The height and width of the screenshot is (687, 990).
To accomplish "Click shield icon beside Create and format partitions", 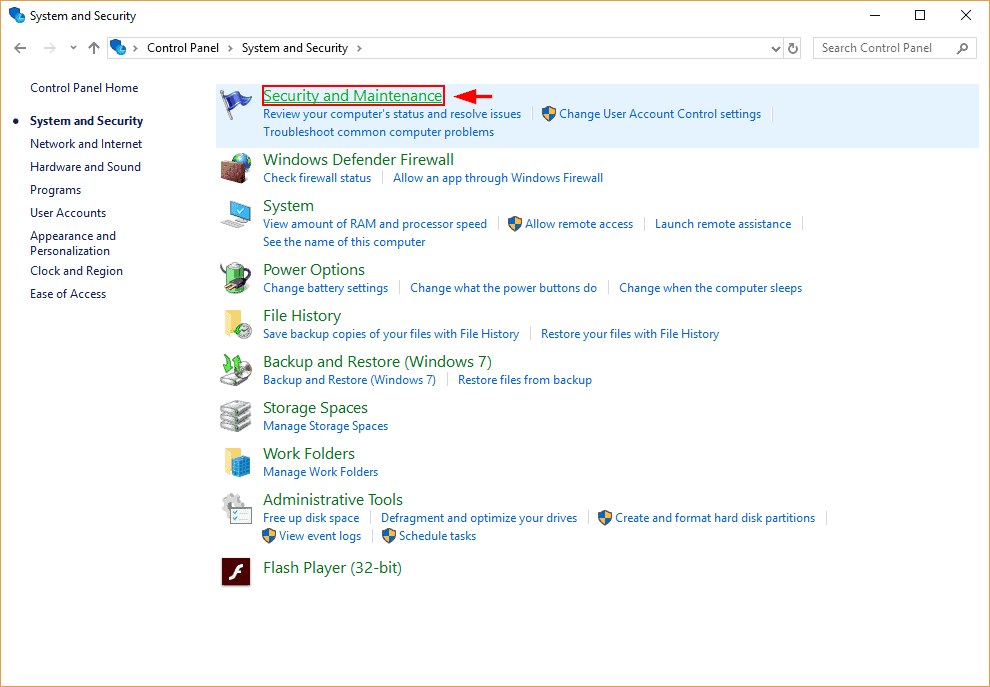I will [x=605, y=518].
